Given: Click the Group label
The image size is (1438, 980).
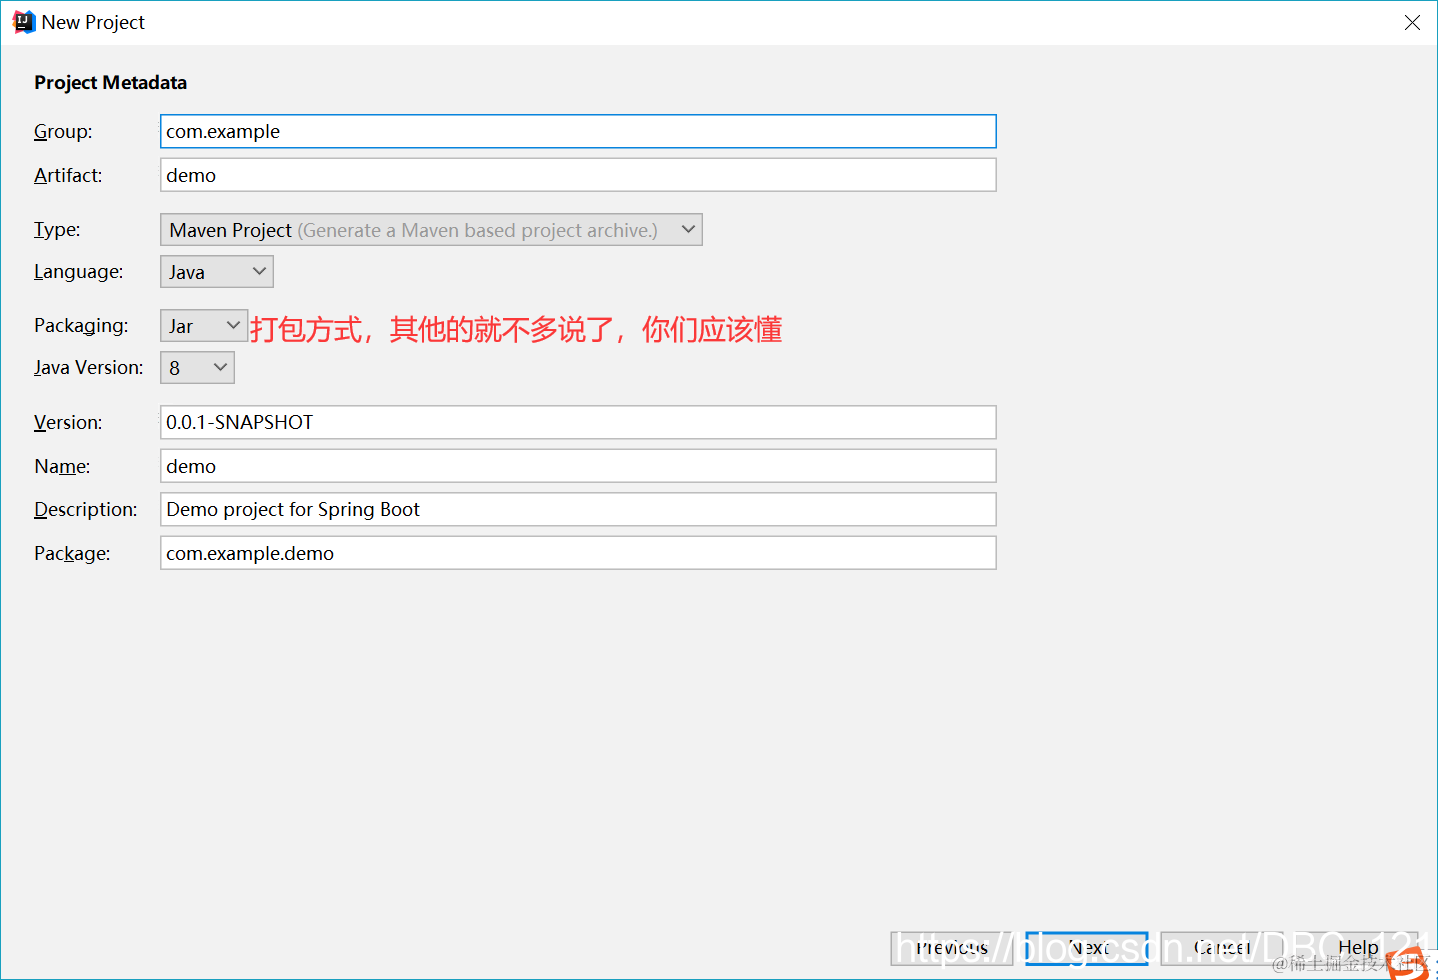Looking at the screenshot, I should point(63,132).
